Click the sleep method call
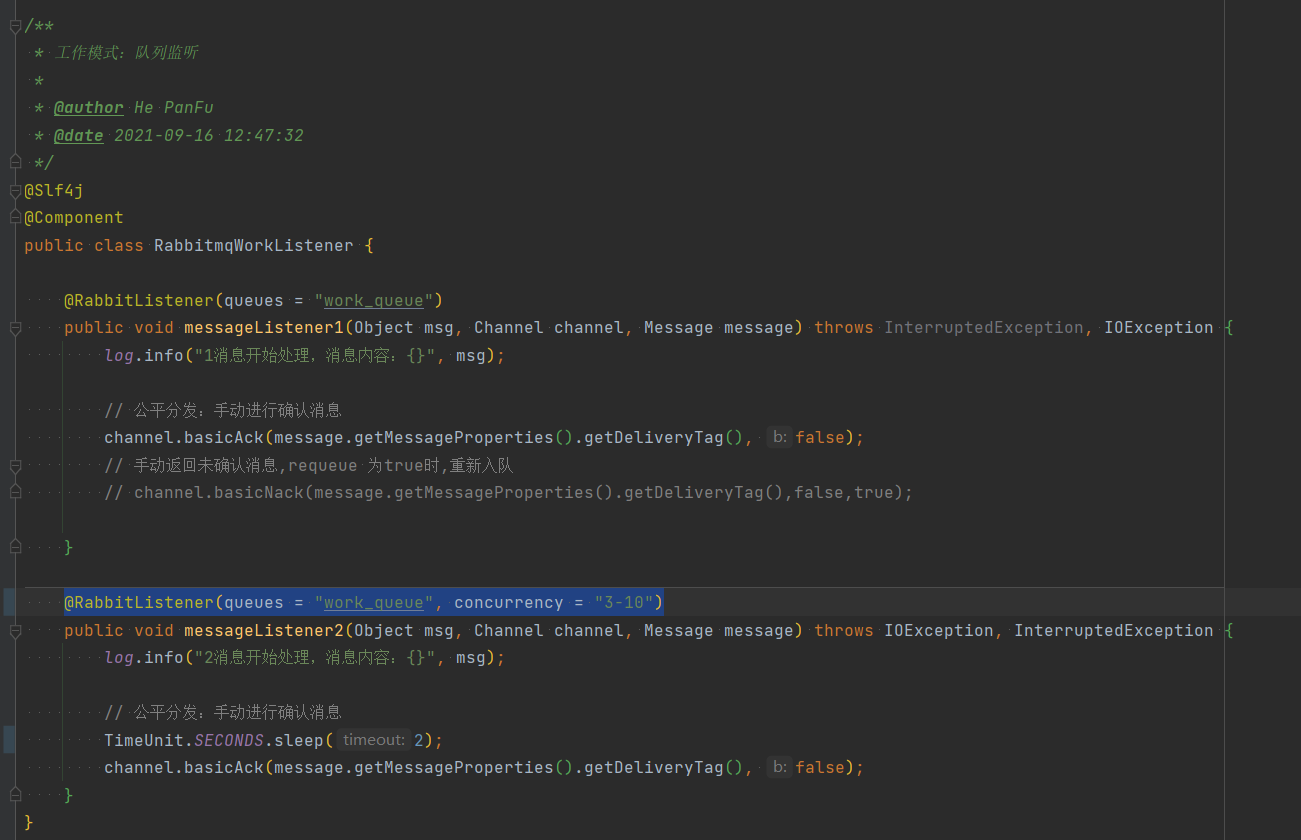This screenshot has width=1301, height=840. click(x=299, y=740)
